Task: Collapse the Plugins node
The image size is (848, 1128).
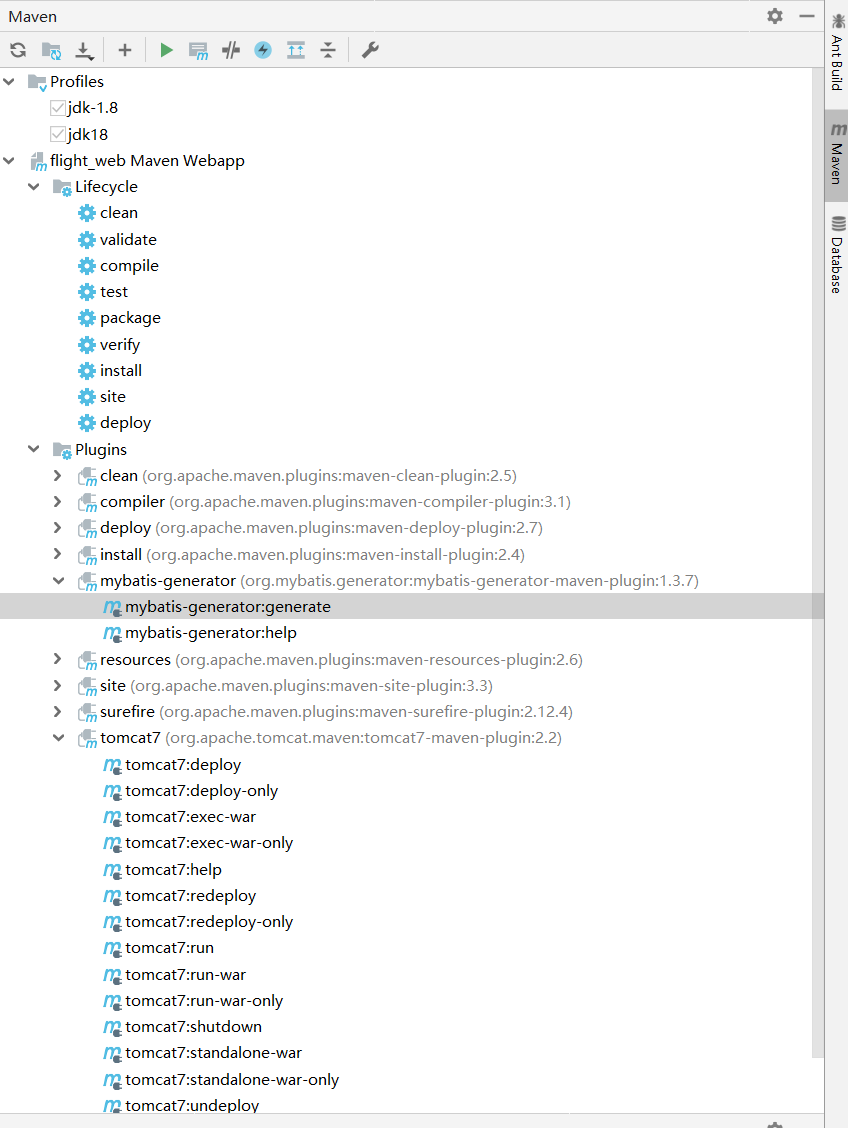Action: click(34, 450)
